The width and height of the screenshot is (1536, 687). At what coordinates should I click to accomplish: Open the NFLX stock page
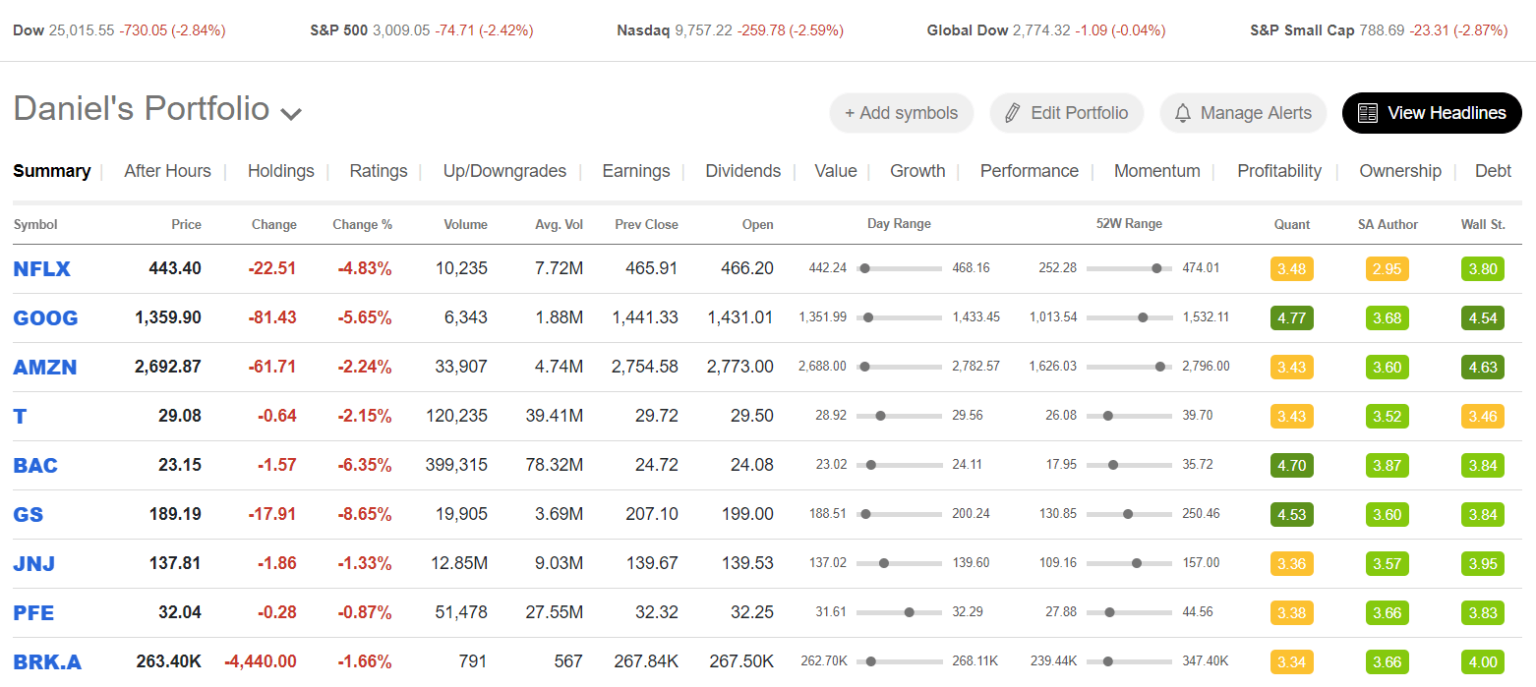(x=42, y=269)
